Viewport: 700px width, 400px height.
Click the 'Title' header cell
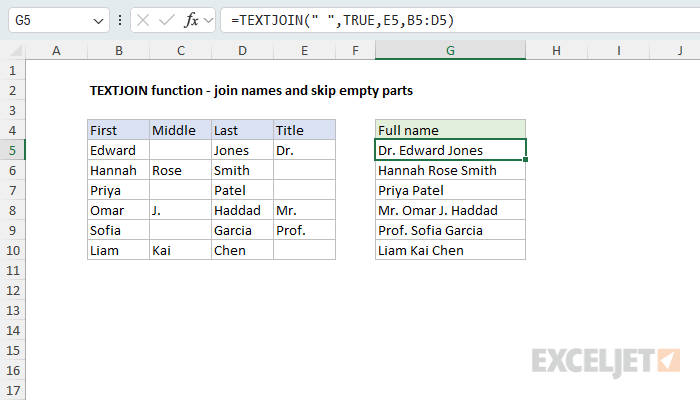point(304,130)
